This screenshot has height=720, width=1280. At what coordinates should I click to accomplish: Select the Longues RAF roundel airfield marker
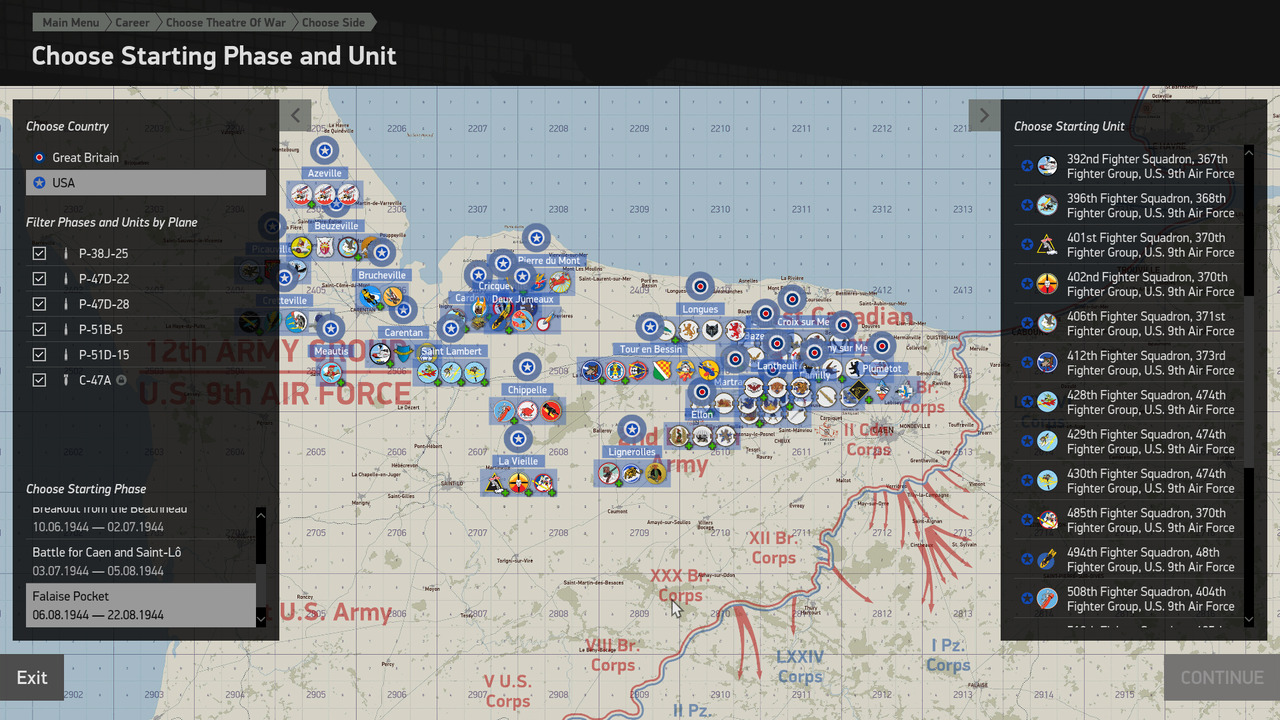tap(701, 287)
